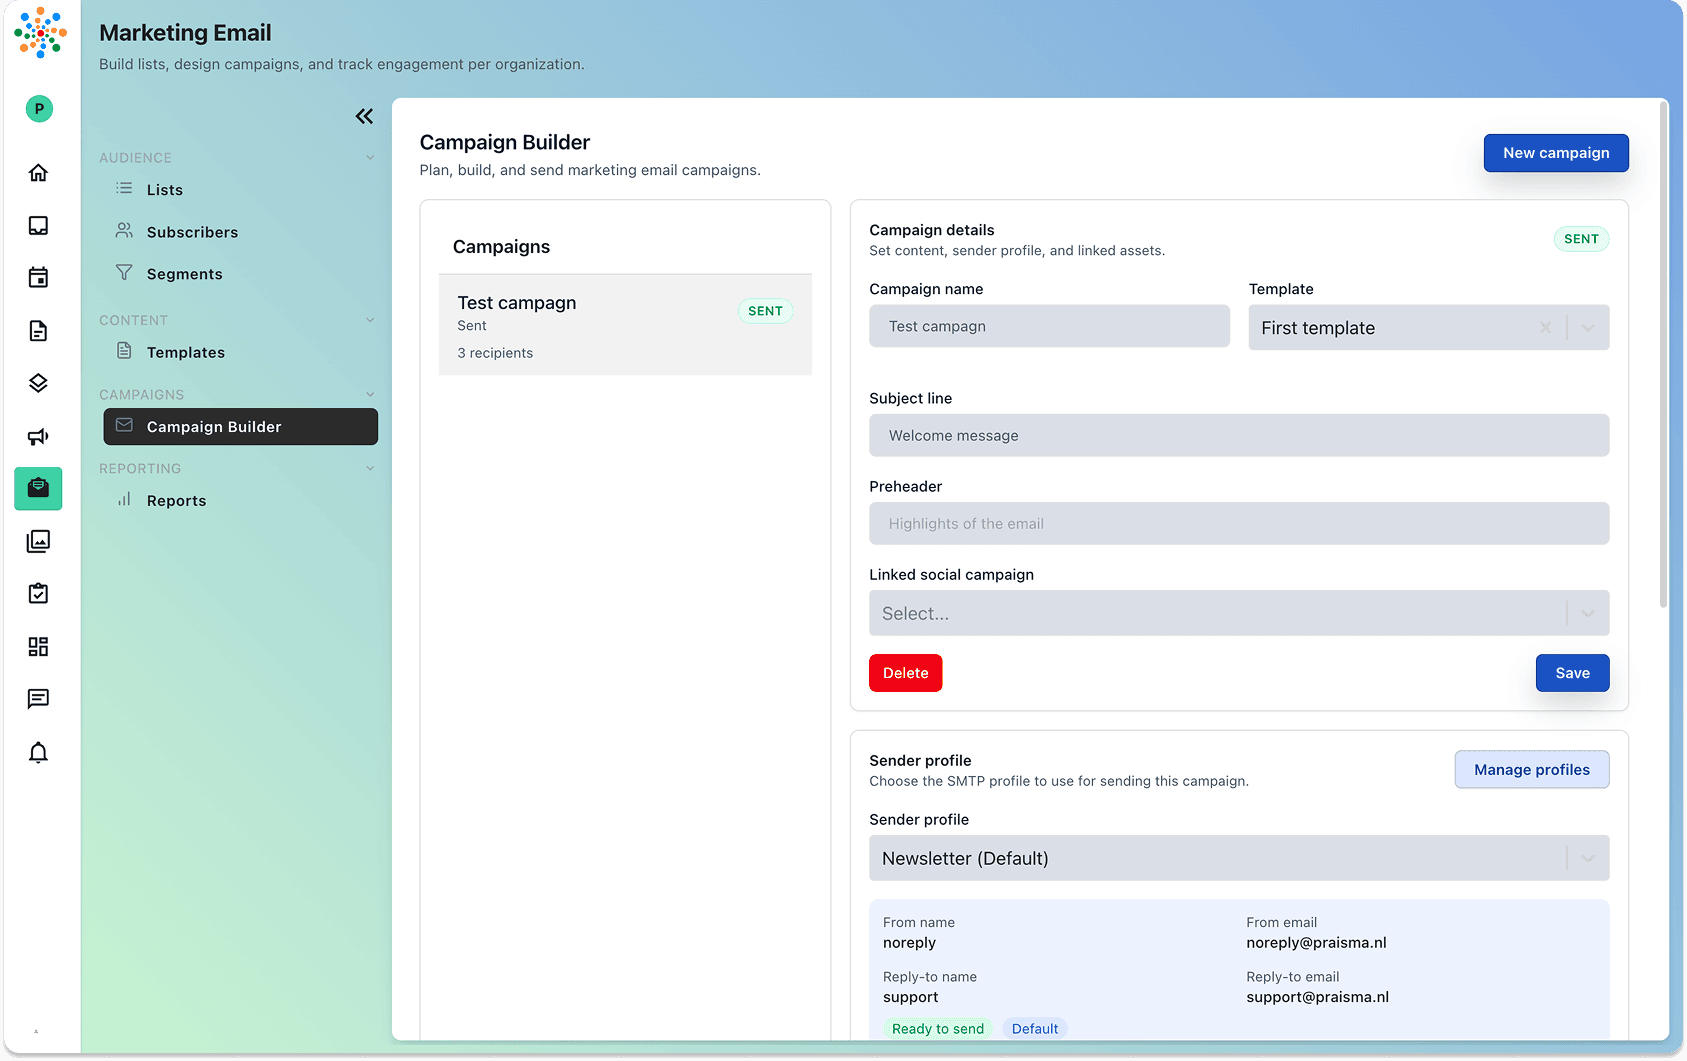Collapse the Audience section
Screen dimensions: 1687x1061
(x=370, y=158)
